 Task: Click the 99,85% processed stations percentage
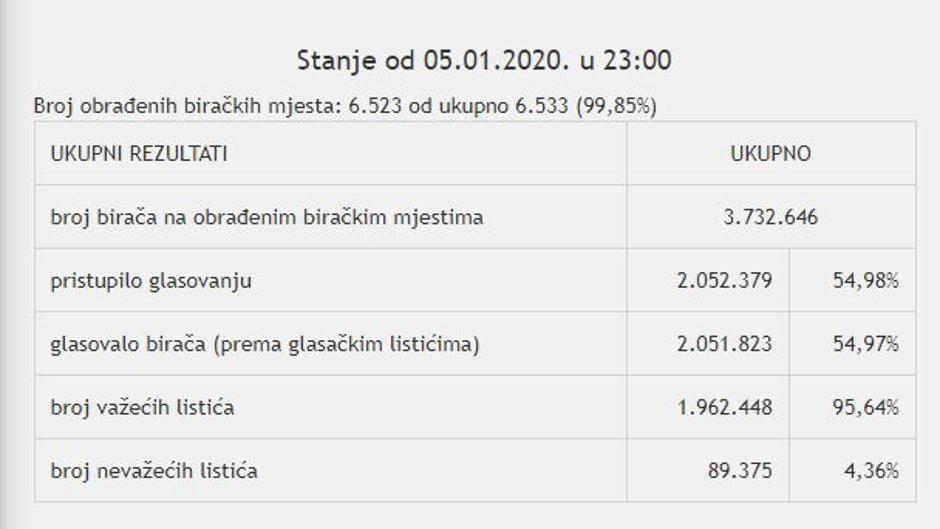point(616,107)
